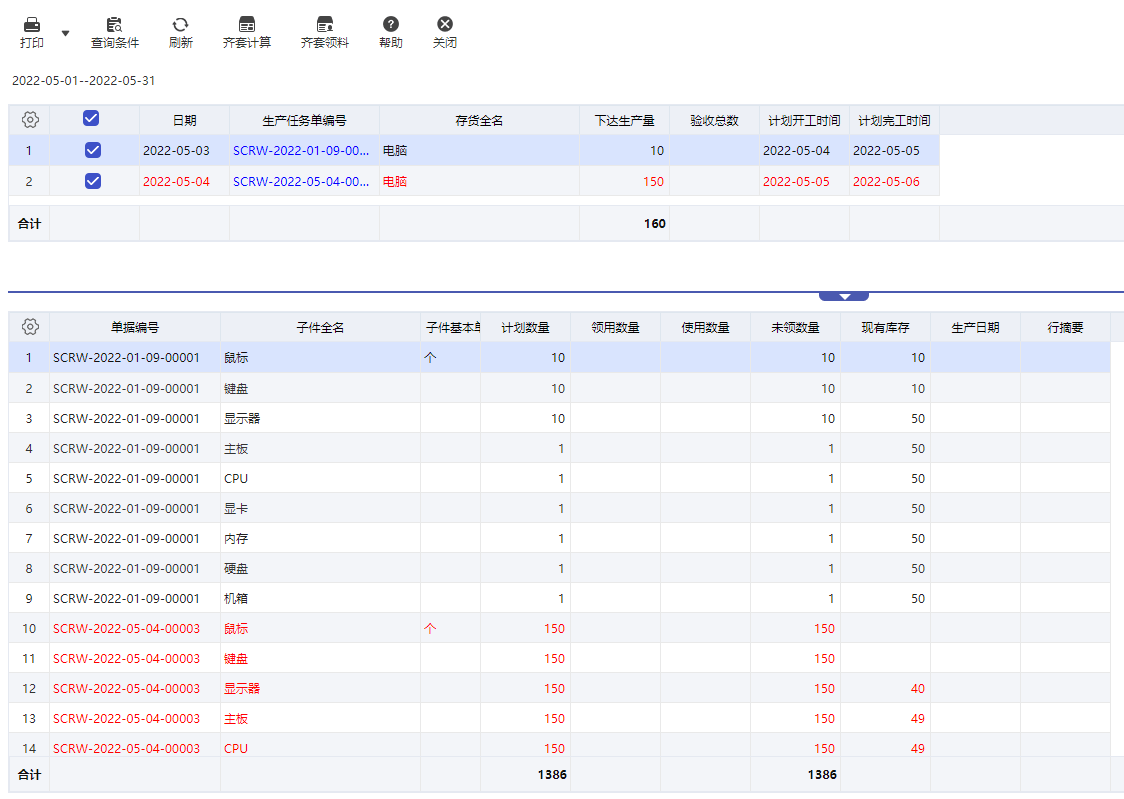Collapse the panel using the blue splitter arrow
This screenshot has width=1124, height=799.
point(844,296)
